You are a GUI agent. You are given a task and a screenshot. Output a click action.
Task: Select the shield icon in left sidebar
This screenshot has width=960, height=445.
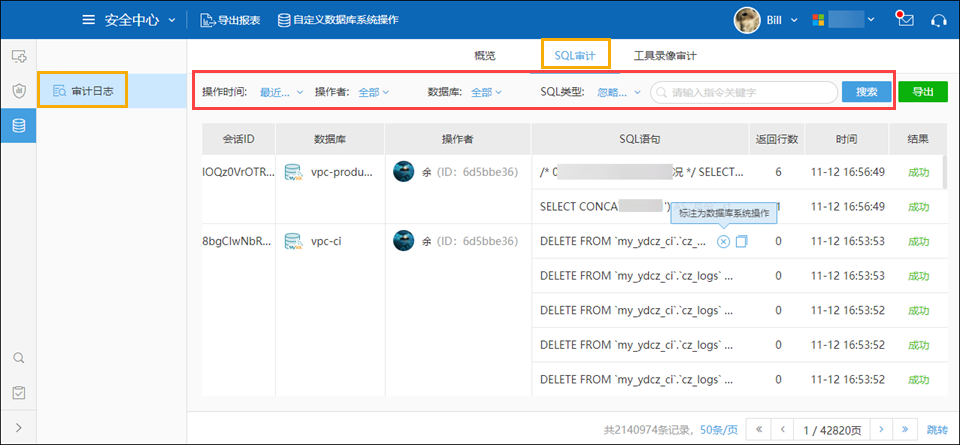[18, 91]
